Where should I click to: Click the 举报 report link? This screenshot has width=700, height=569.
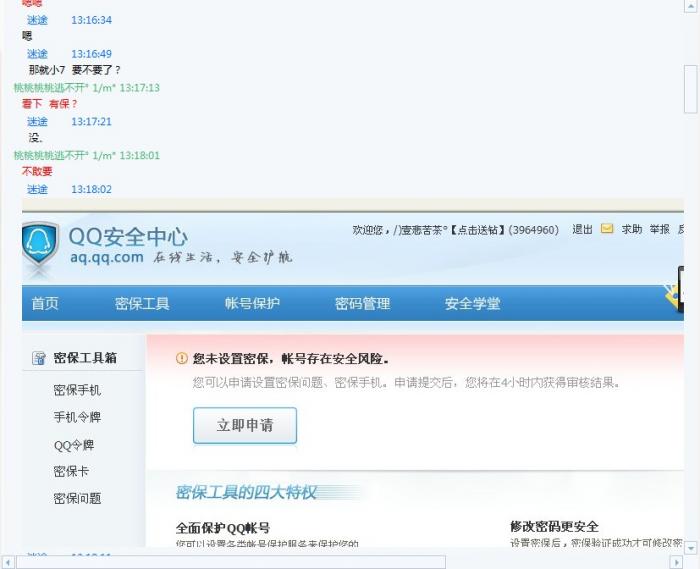[x=659, y=229]
